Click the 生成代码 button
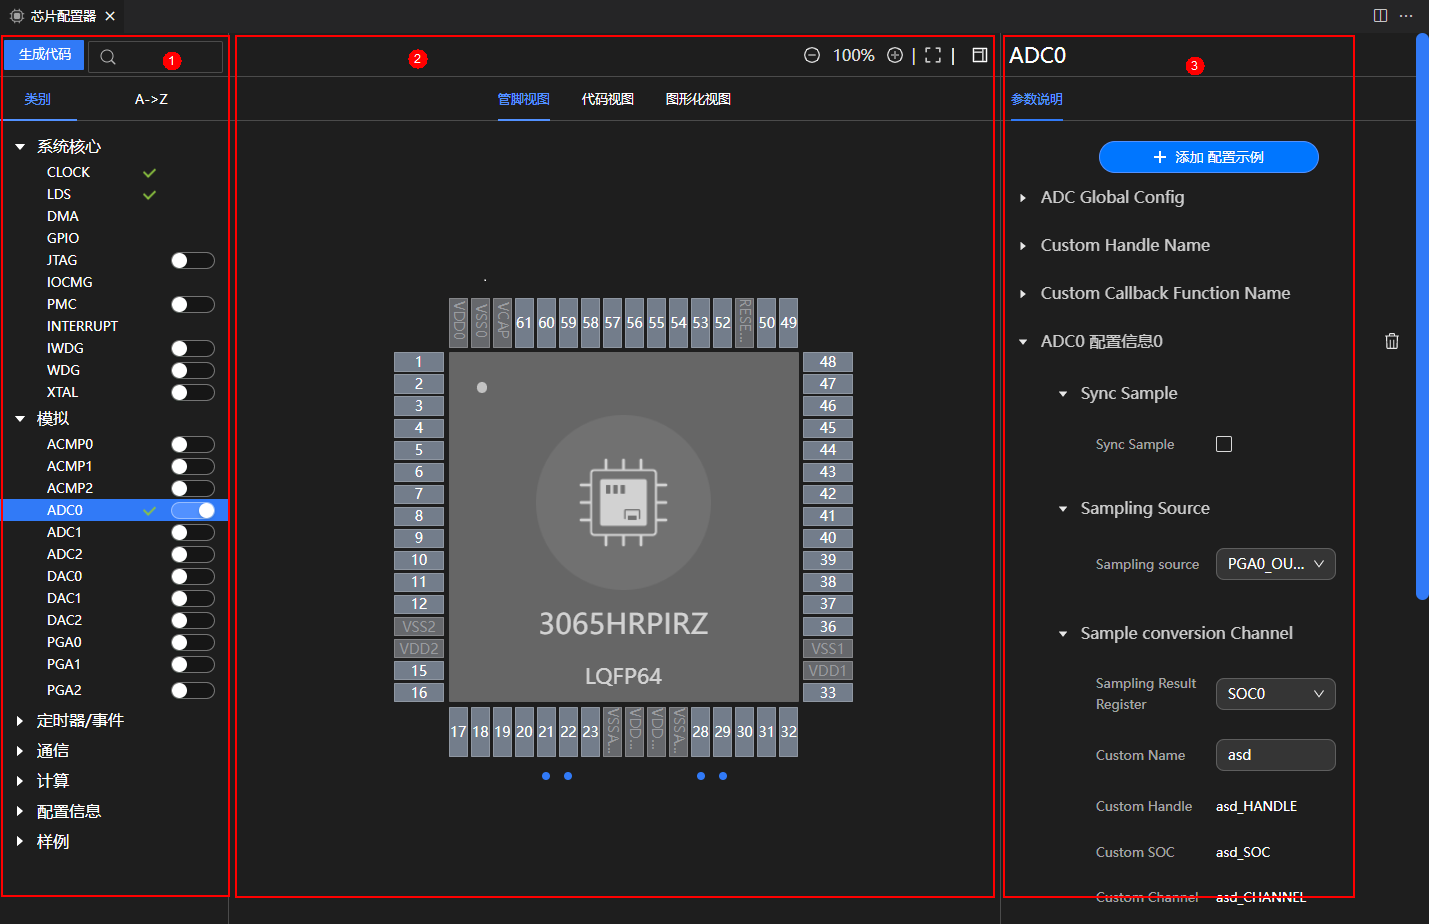Viewport: 1429px width, 924px height. pyautogui.click(x=44, y=54)
